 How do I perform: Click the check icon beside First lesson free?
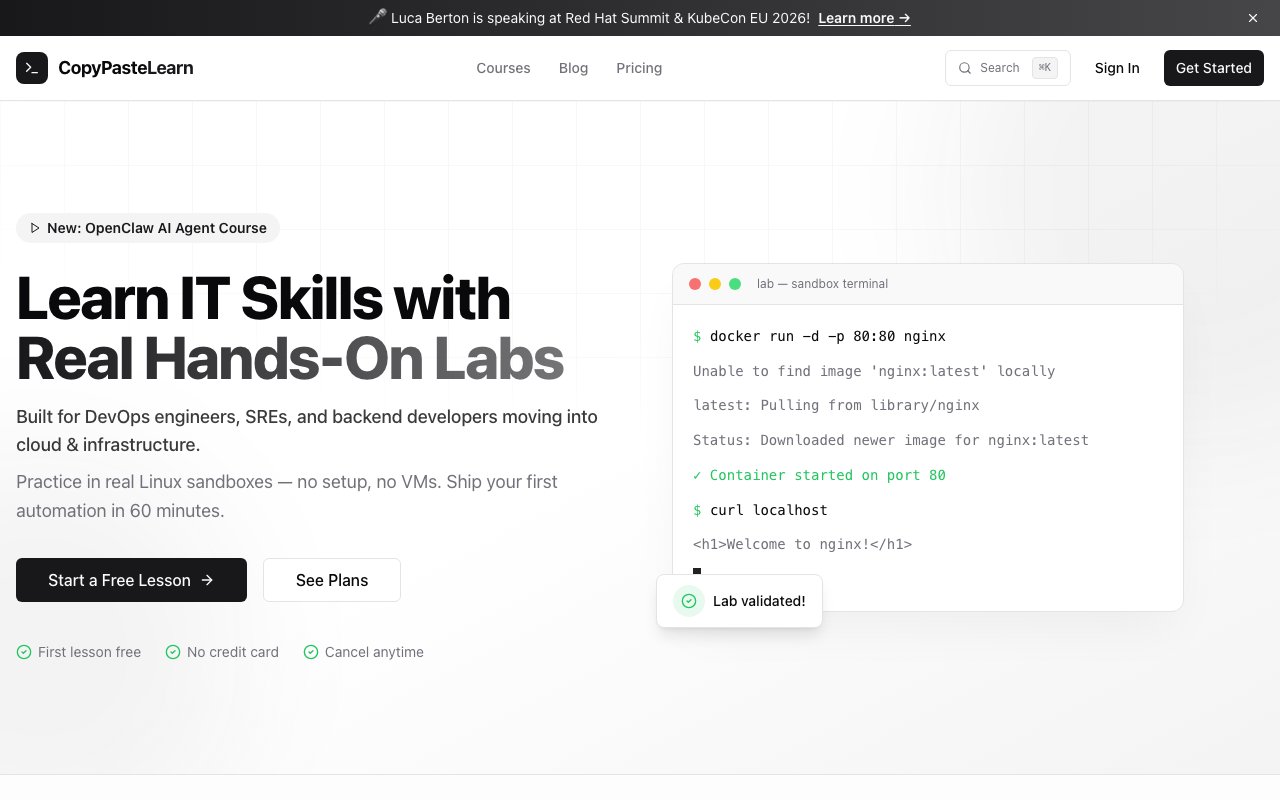click(24, 652)
